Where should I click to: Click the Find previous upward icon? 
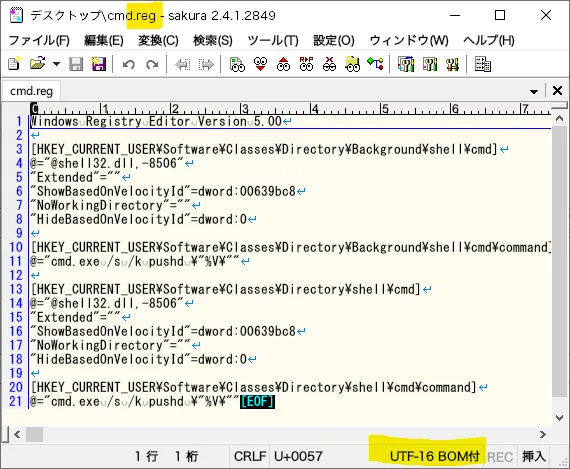283,64
